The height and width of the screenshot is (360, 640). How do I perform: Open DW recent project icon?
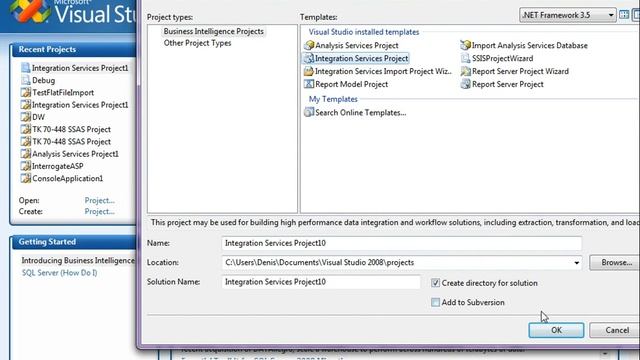click(26, 117)
